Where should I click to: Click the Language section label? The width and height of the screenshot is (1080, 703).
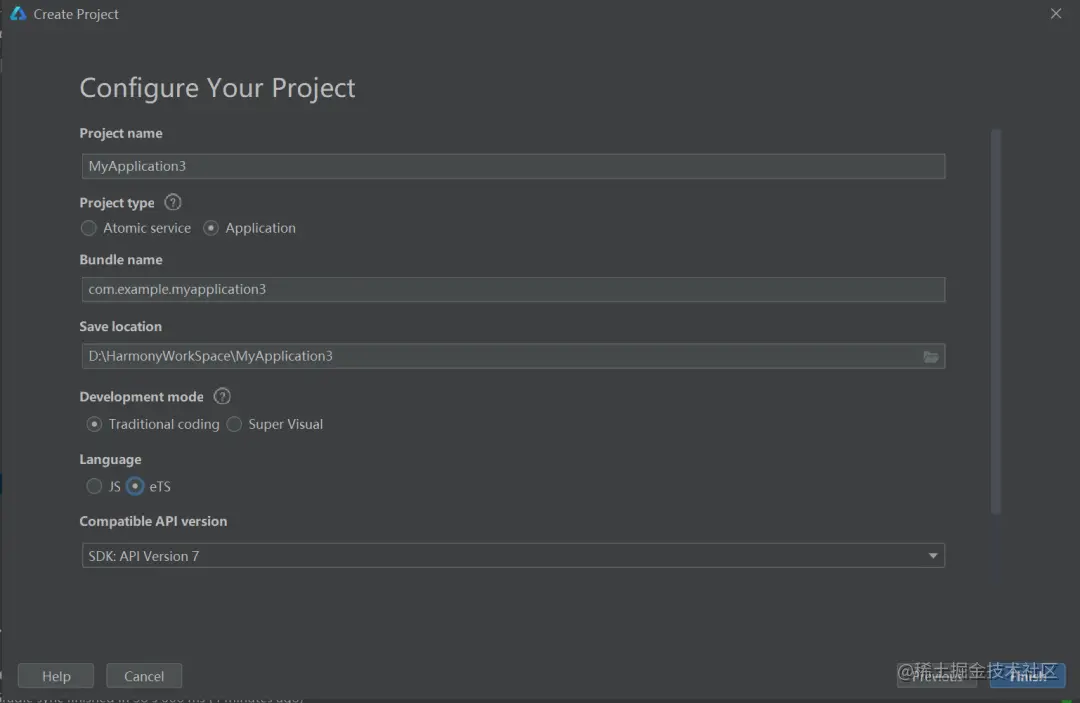(x=110, y=459)
